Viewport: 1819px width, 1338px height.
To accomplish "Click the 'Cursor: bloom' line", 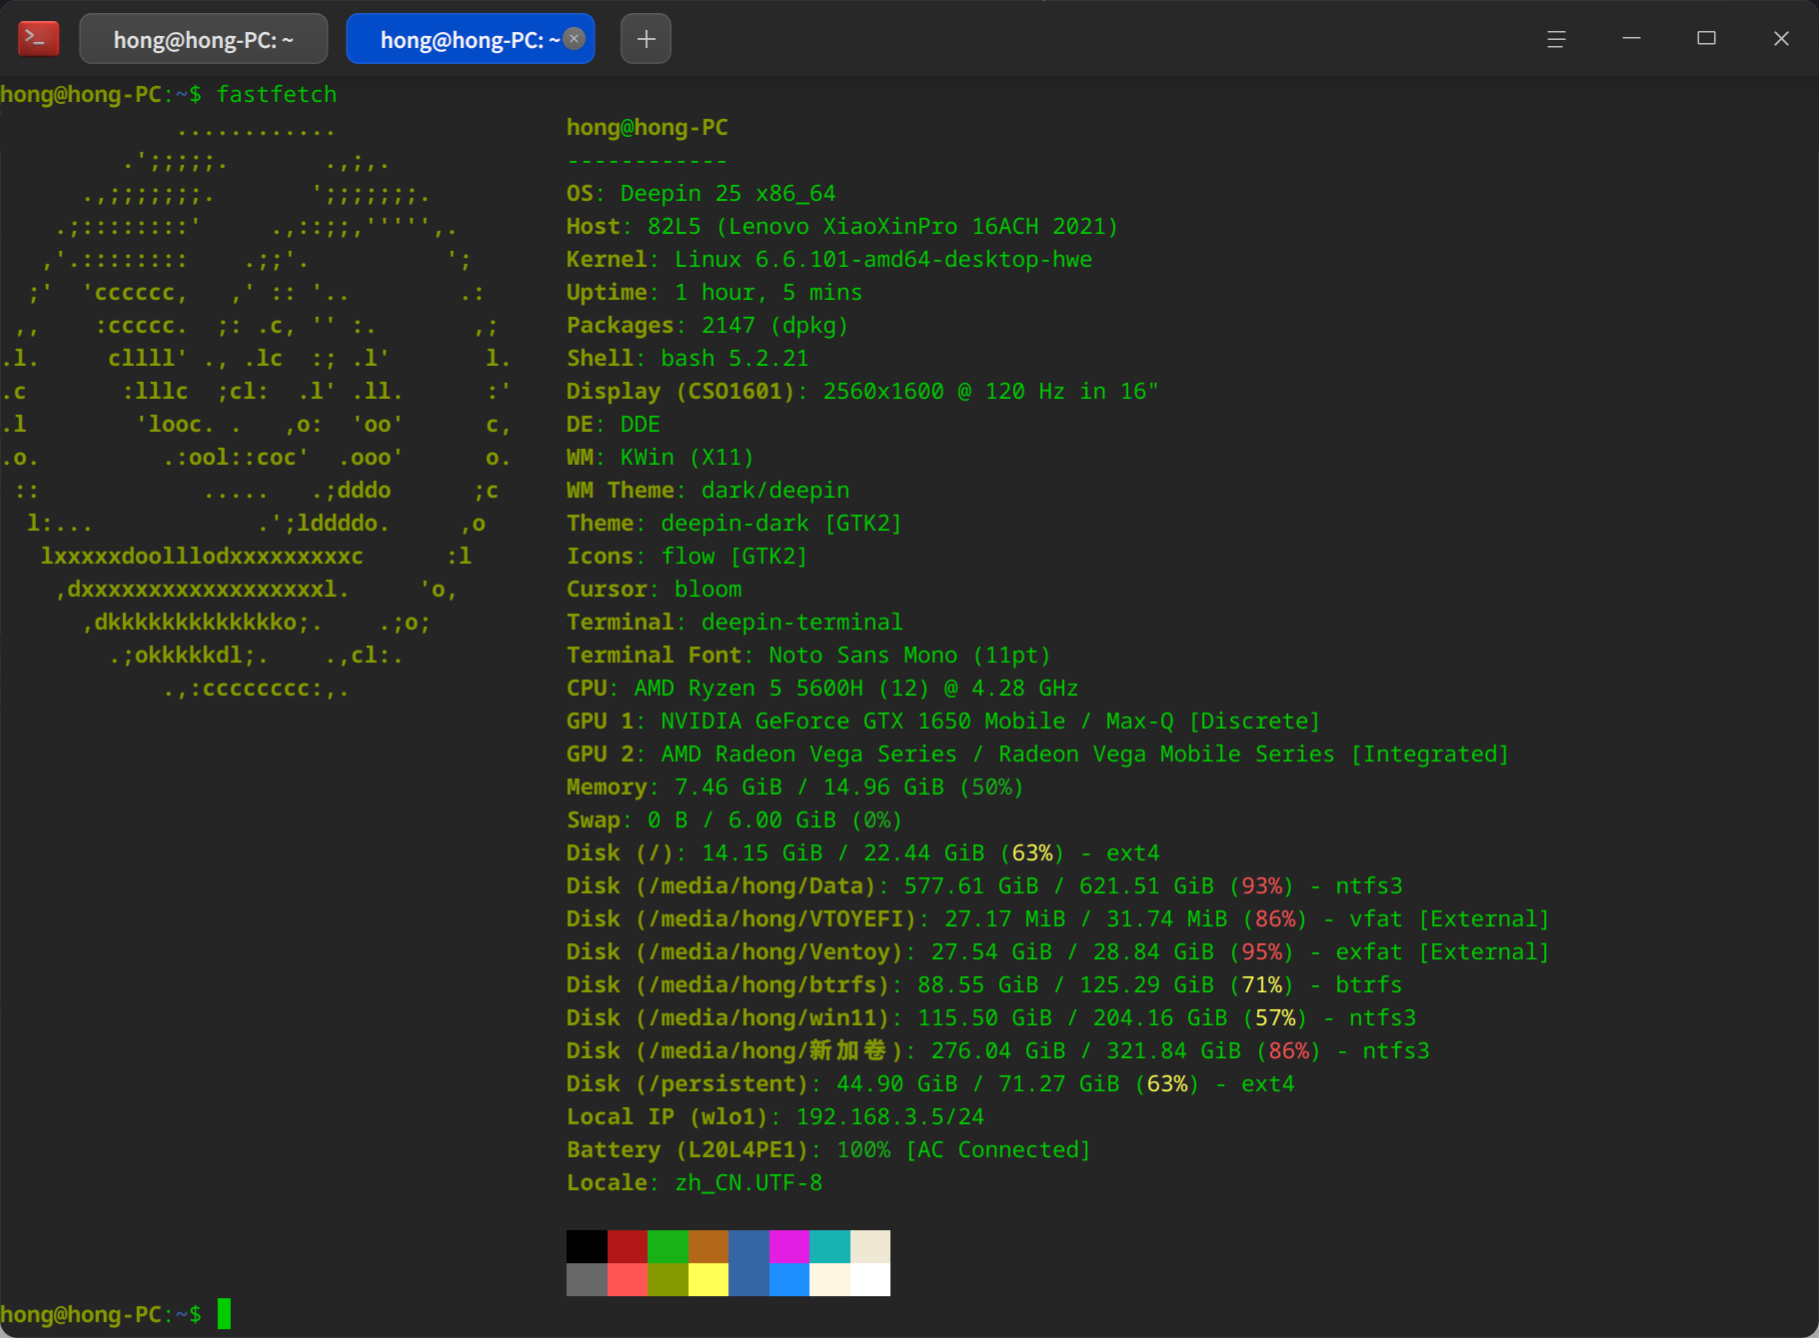I will coord(654,589).
